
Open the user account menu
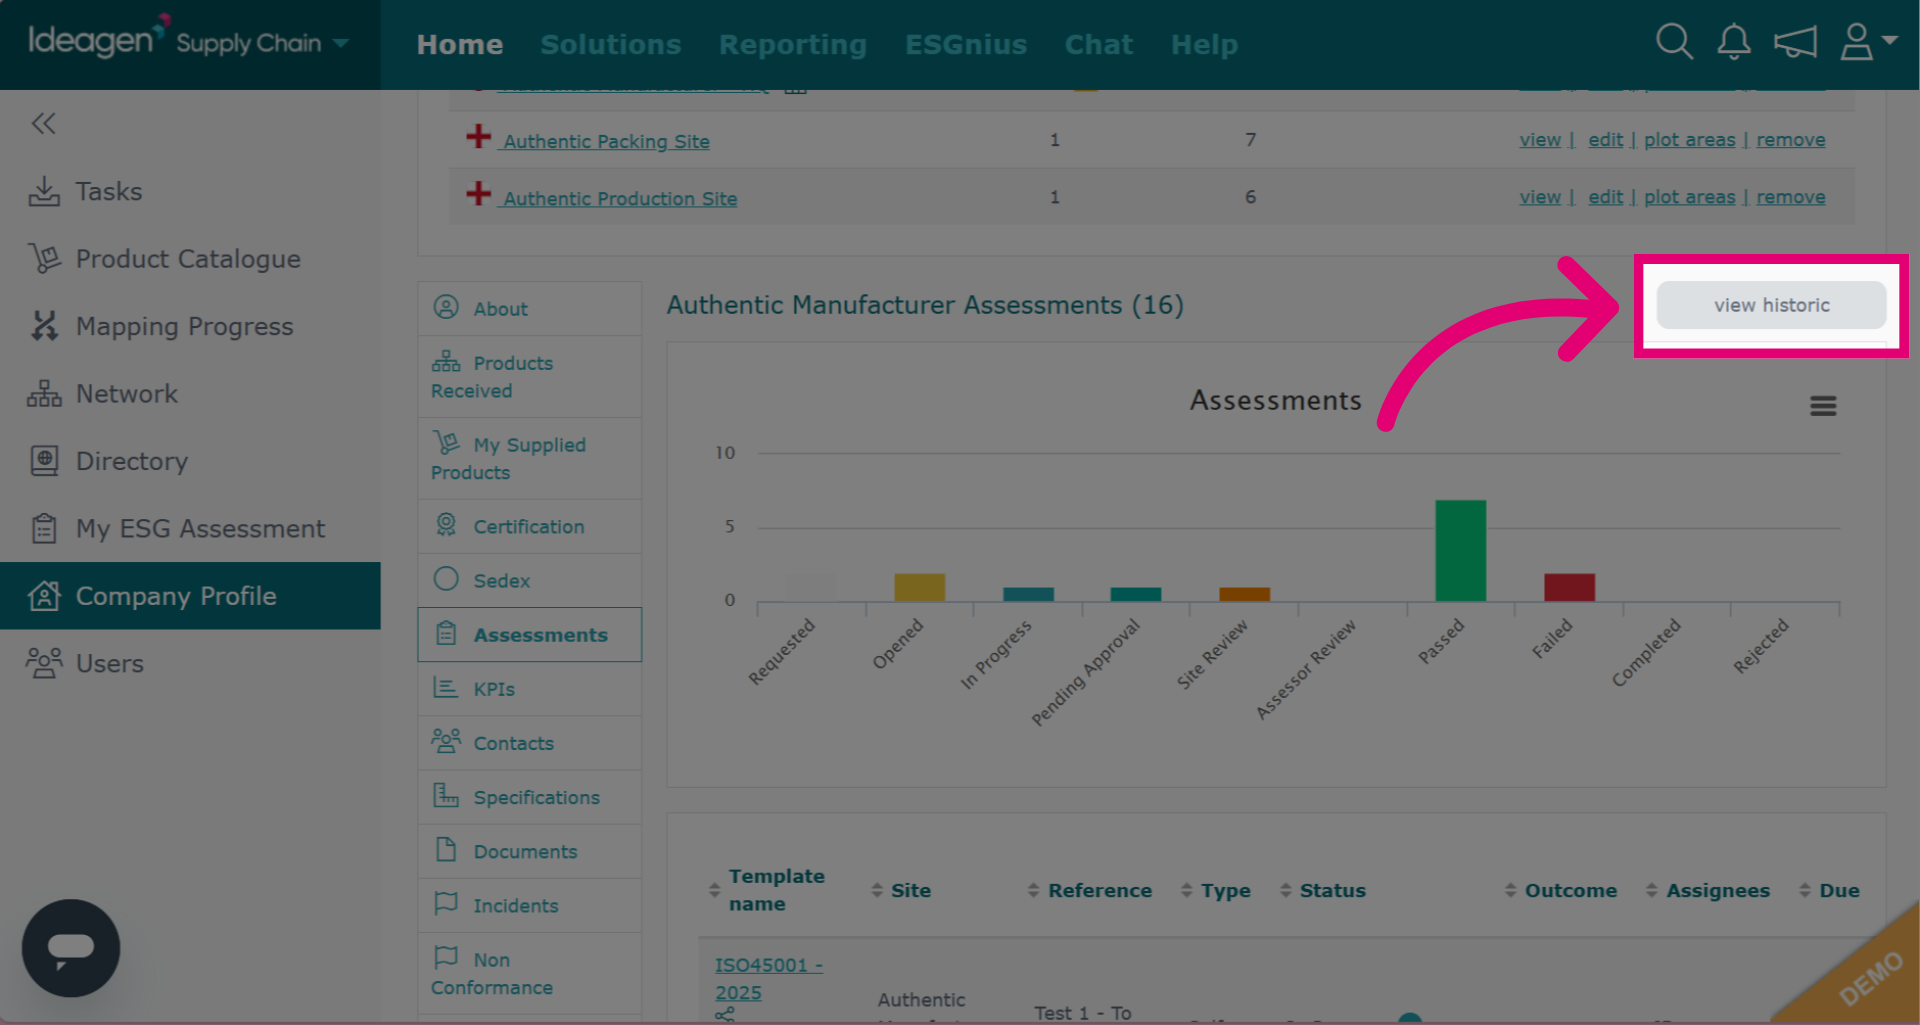click(x=1868, y=43)
